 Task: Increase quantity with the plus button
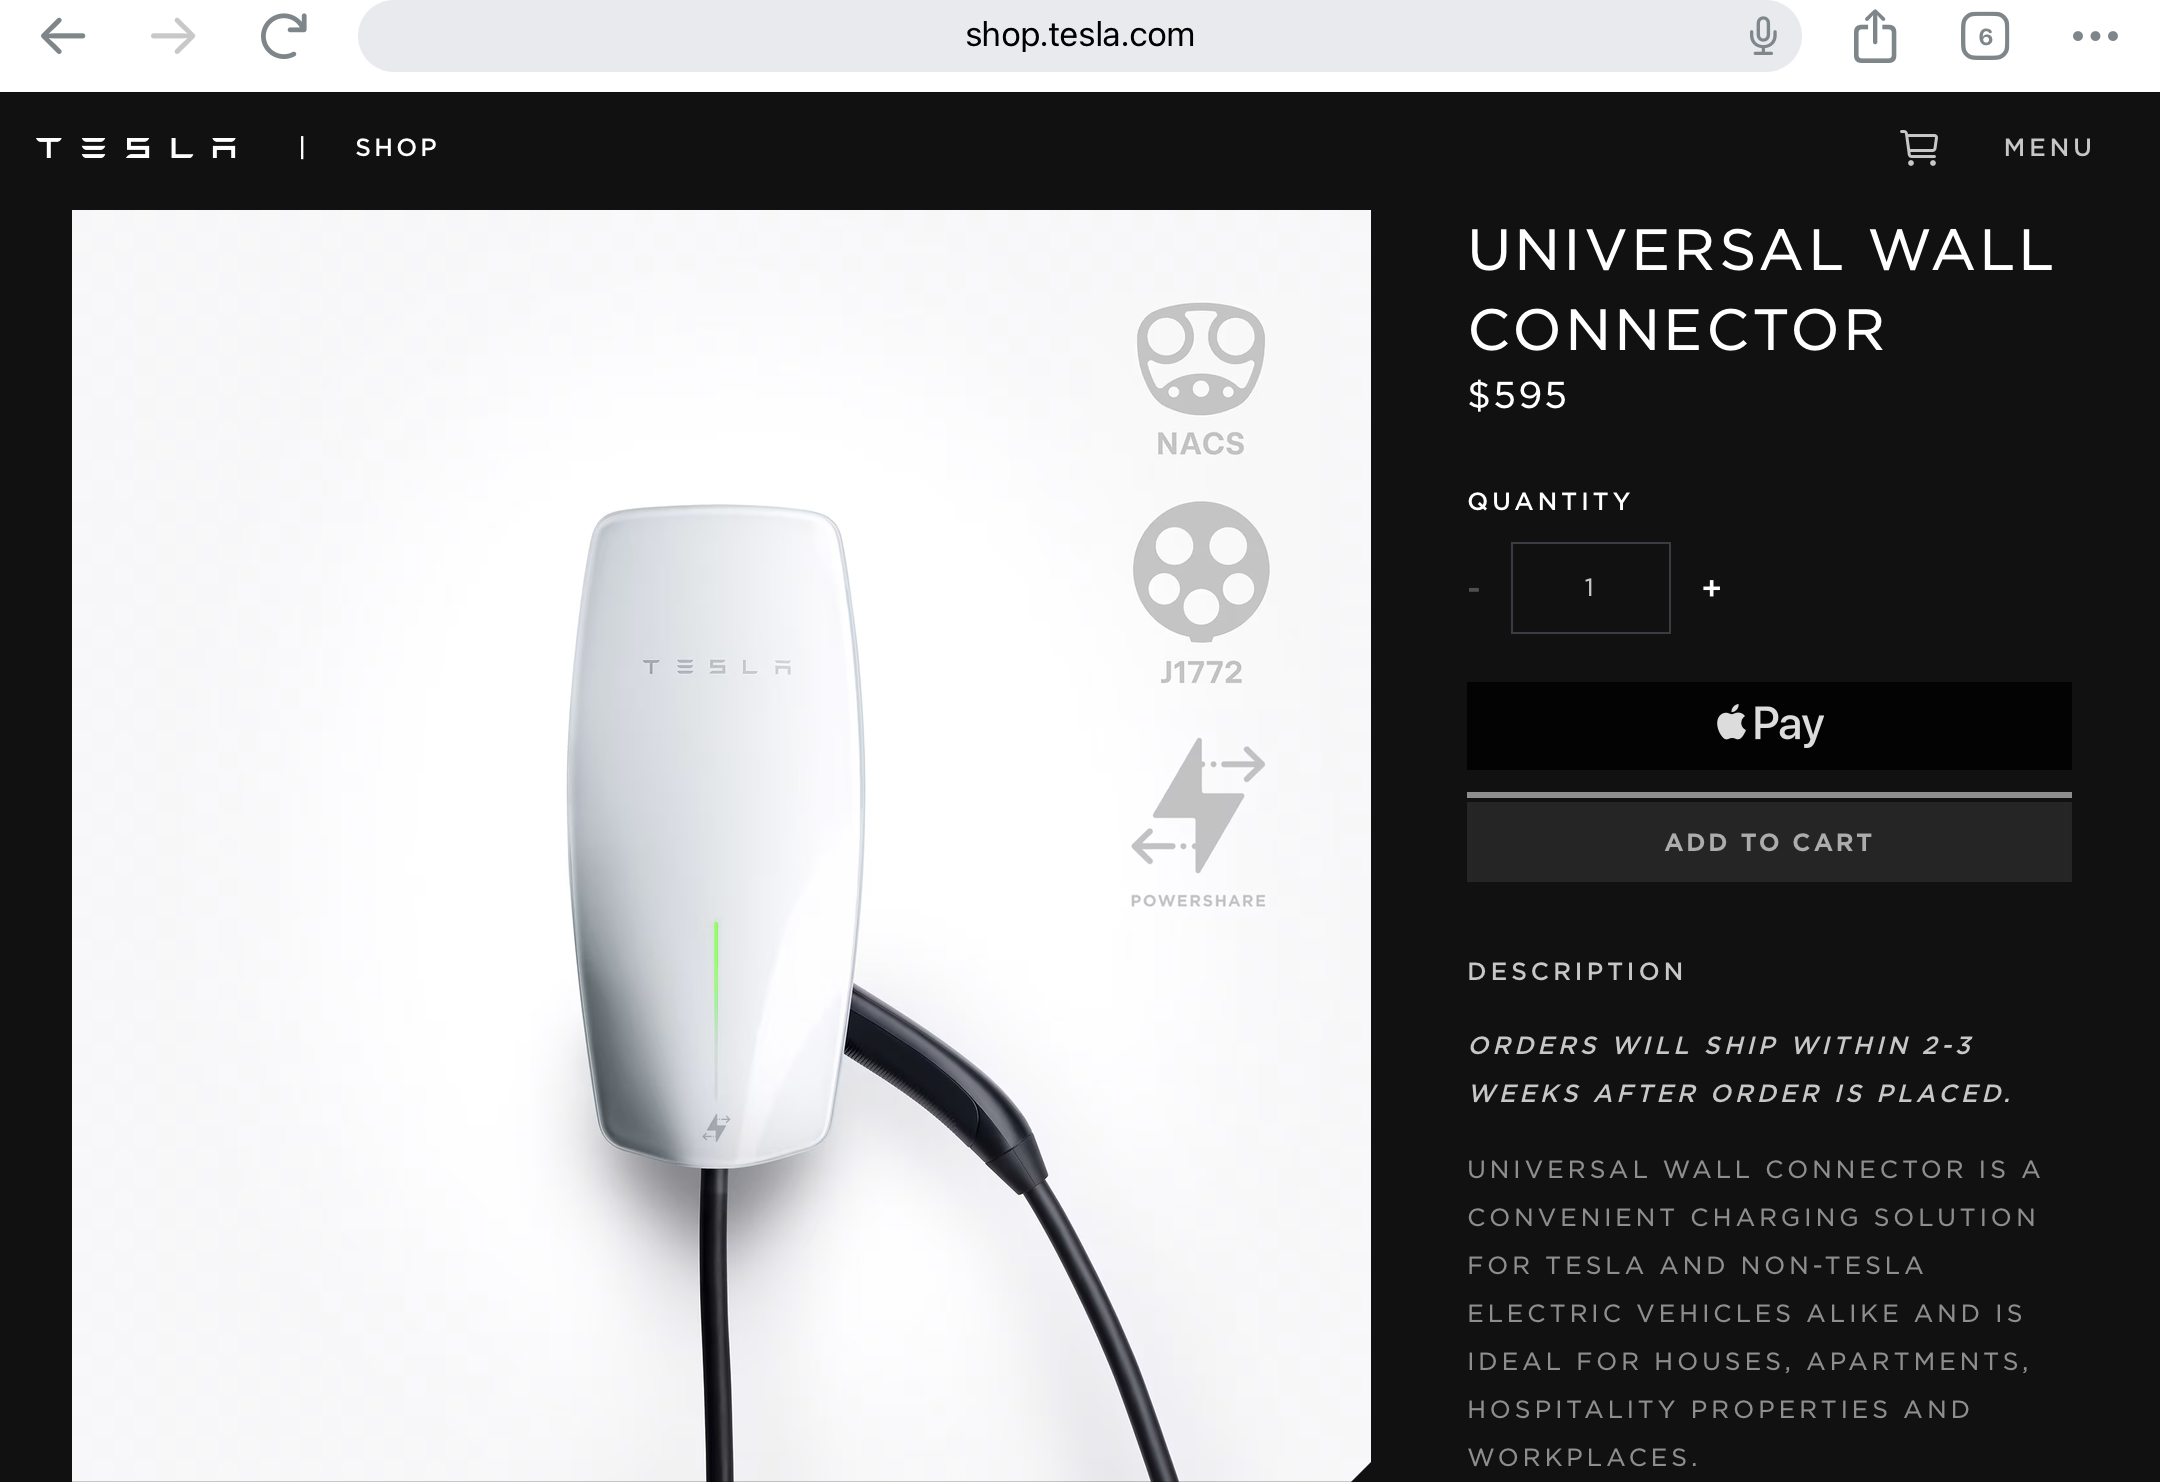click(x=1711, y=588)
